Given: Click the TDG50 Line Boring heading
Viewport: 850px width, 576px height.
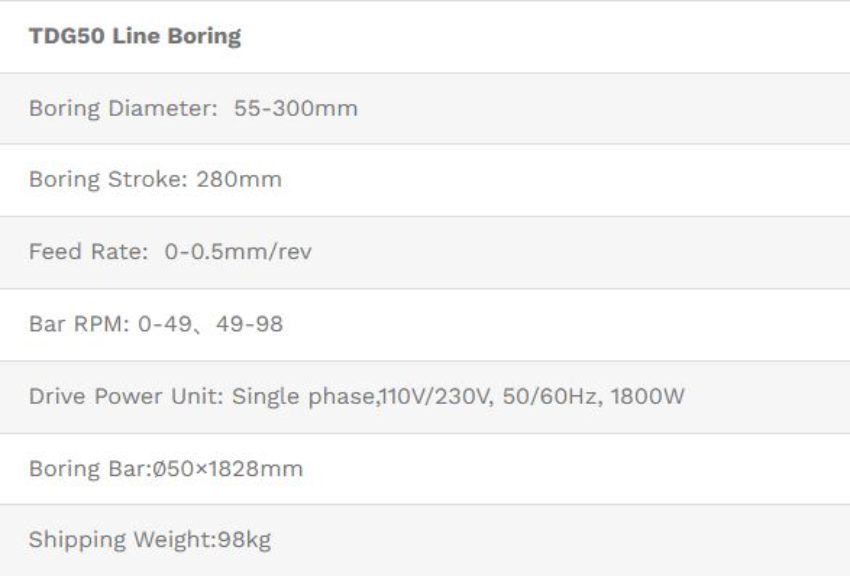Looking at the screenshot, I should click(135, 37).
